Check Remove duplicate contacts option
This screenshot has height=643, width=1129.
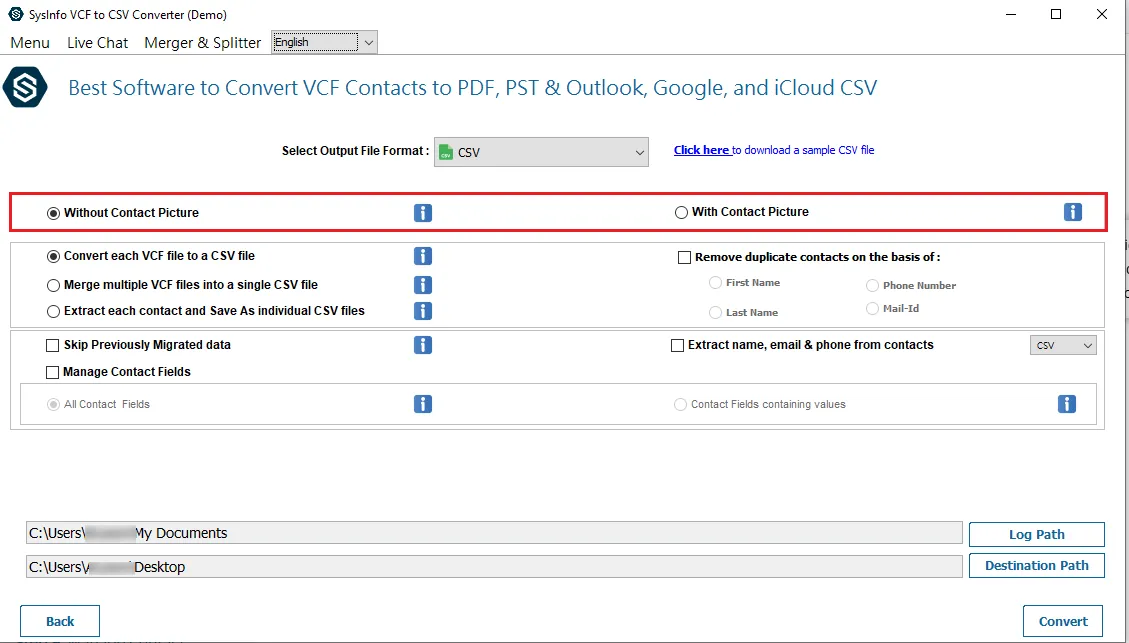point(685,257)
